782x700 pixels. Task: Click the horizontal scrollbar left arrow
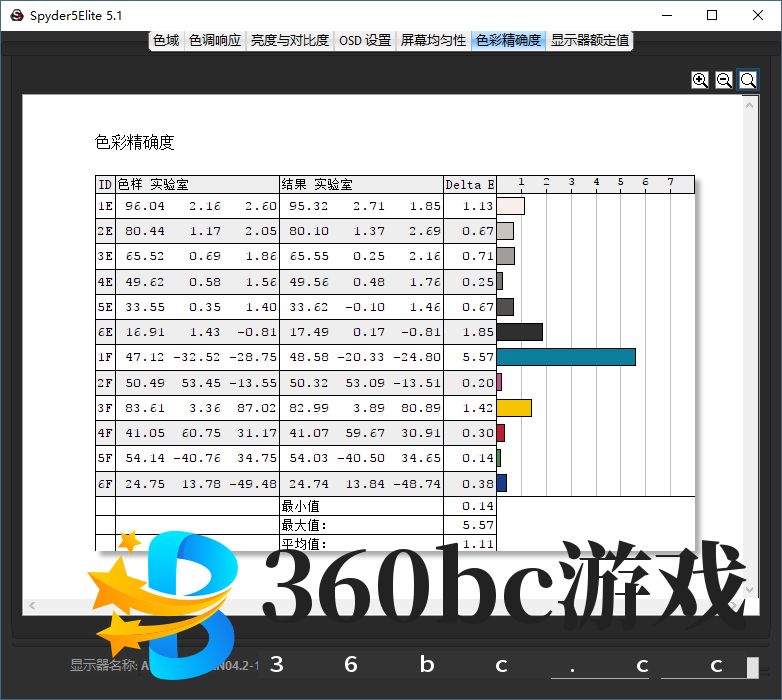click(31, 606)
